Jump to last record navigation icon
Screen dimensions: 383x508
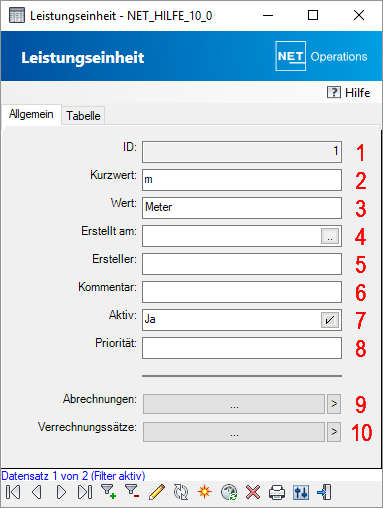[x=85, y=492]
